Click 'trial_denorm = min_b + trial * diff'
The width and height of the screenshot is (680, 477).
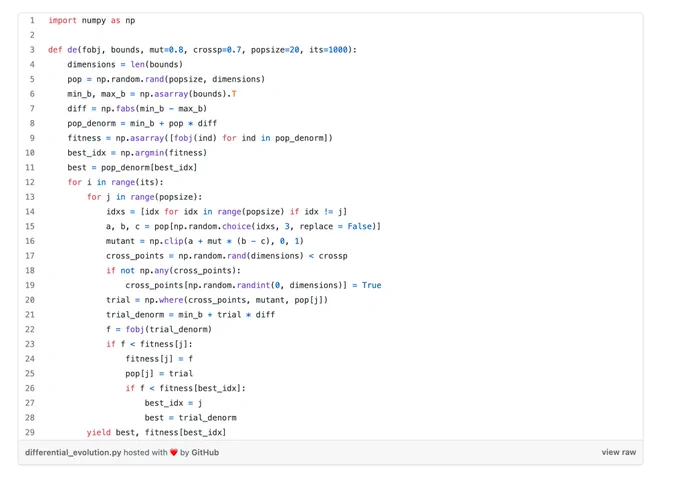(x=190, y=315)
